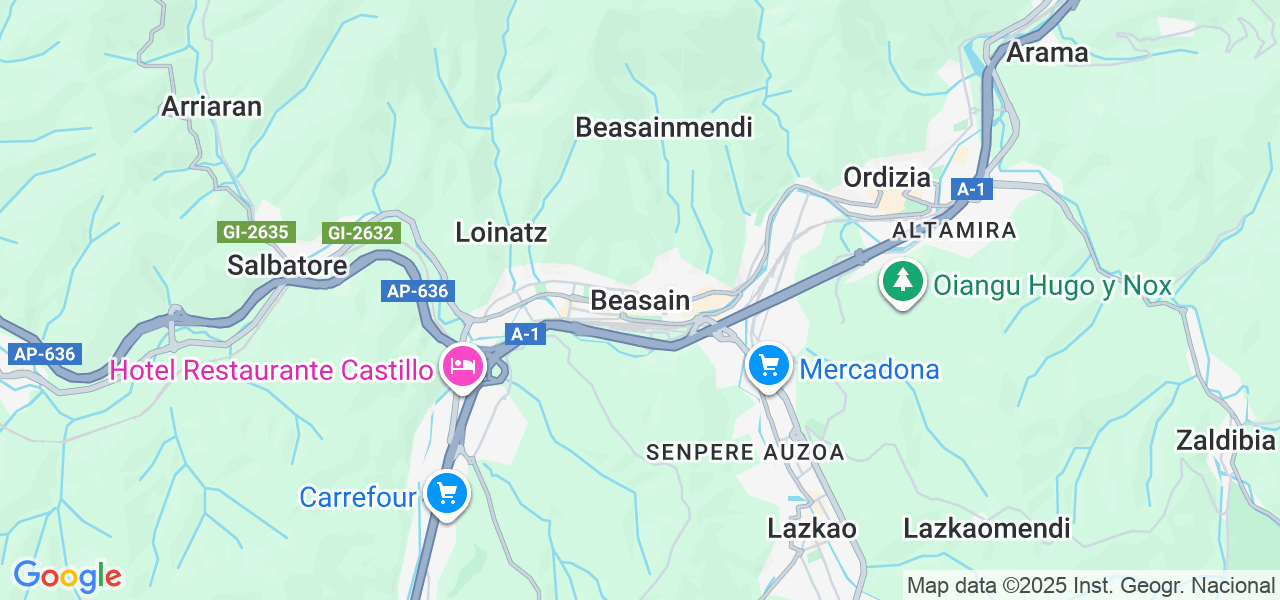Open the Mercadona text label
1280x600 pixels.
click(870, 370)
